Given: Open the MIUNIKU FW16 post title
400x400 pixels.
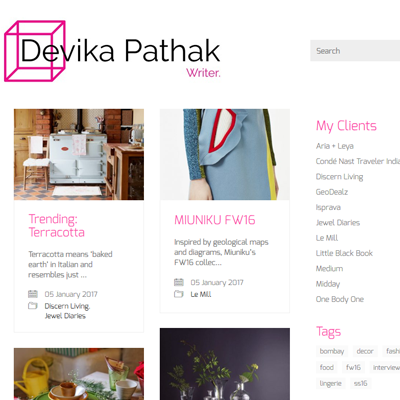Looking at the screenshot, I should pos(215,220).
